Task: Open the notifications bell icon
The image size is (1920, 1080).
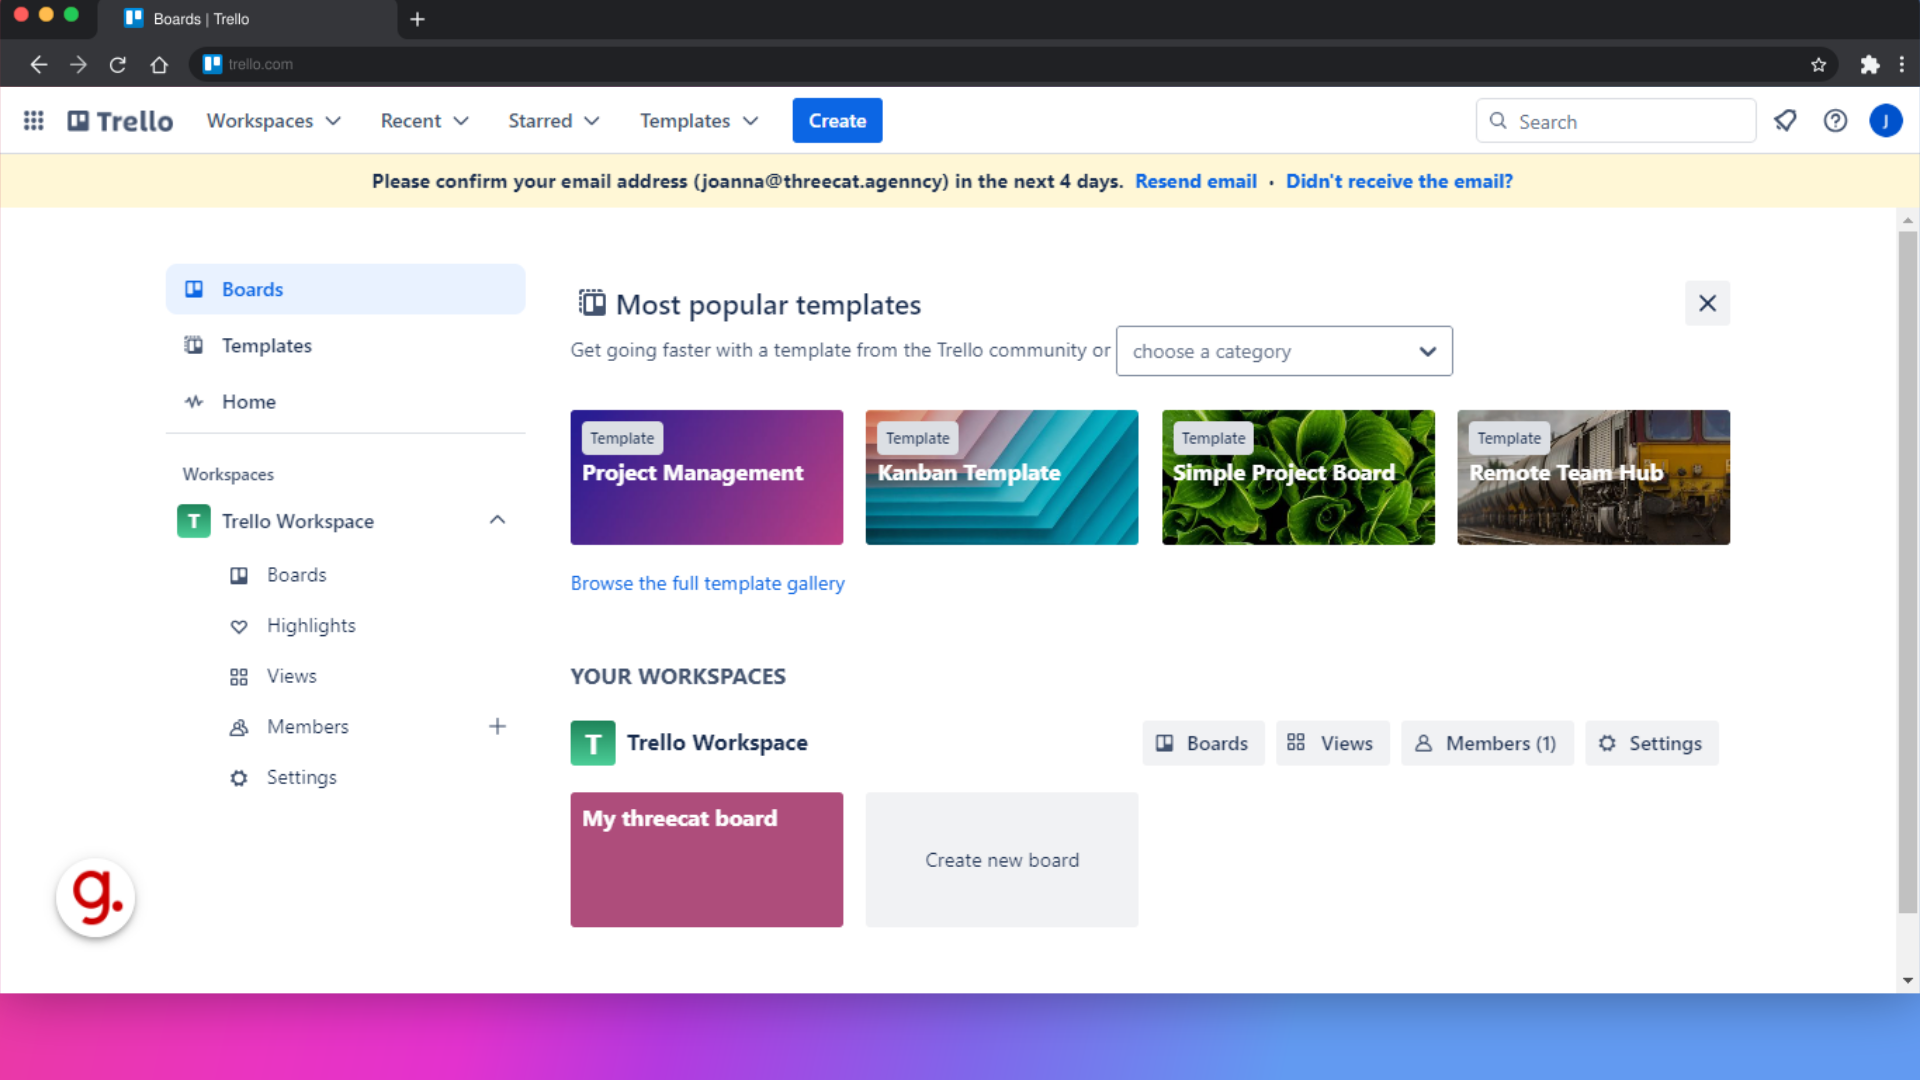Action: (1785, 120)
